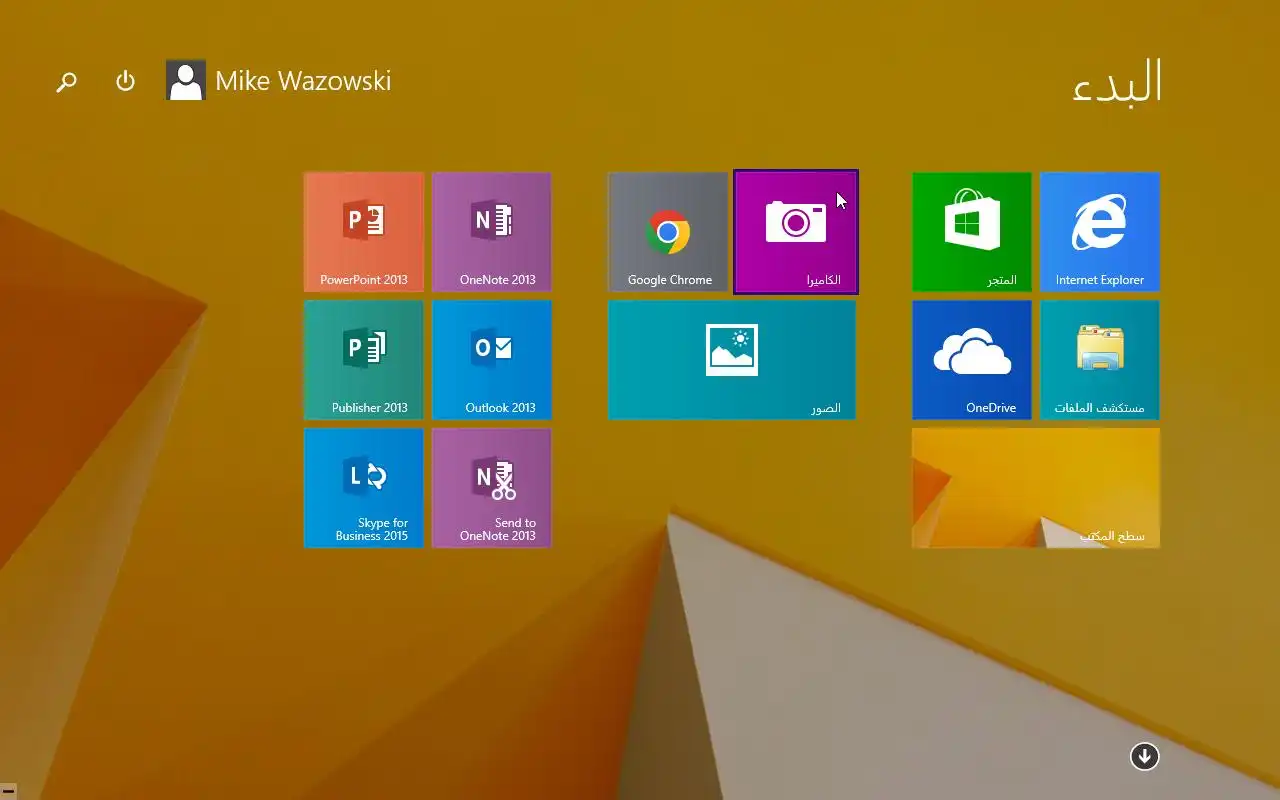Open the power options button
This screenshot has width=1280, height=800.
(x=125, y=81)
